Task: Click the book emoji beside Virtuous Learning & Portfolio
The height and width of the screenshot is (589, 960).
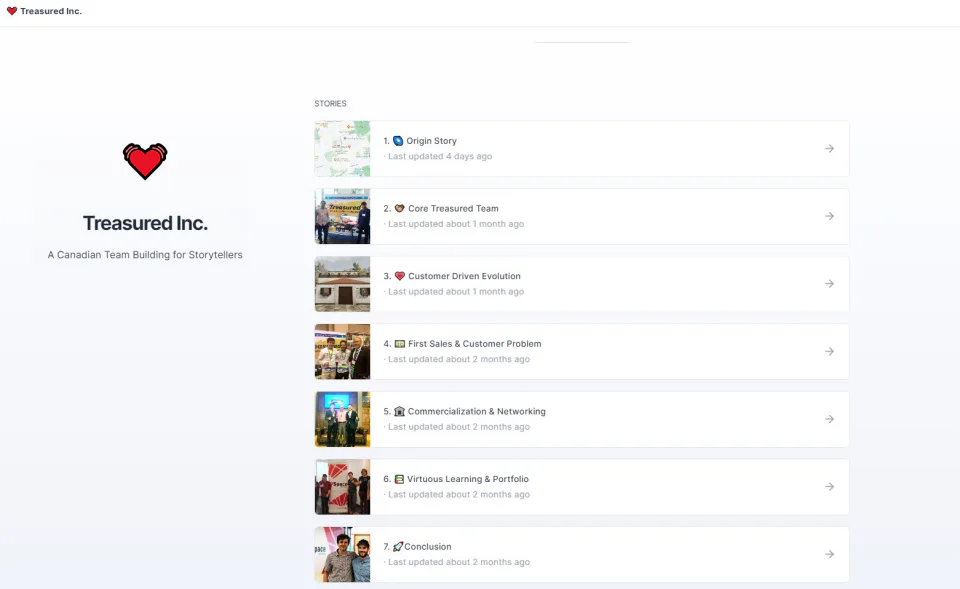Action: [399, 479]
